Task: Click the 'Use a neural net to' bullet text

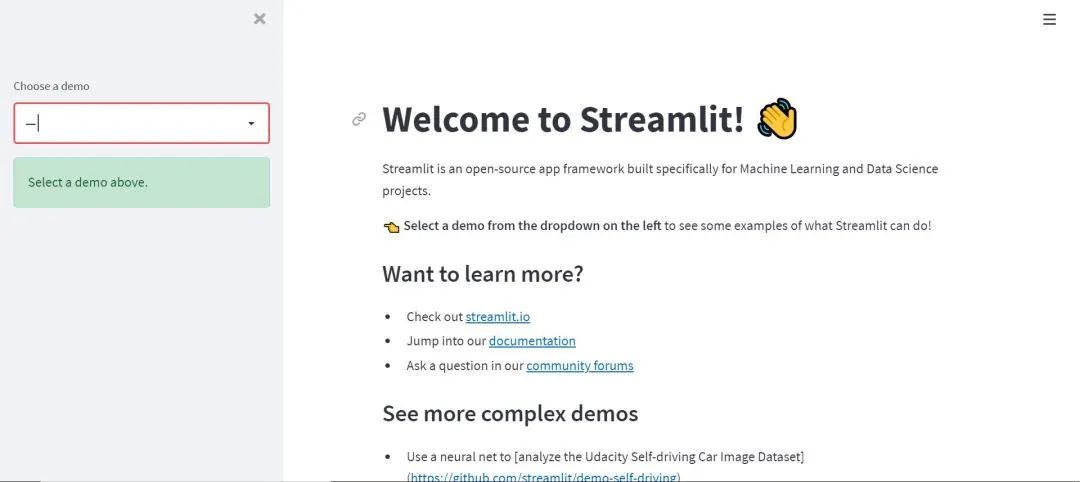Action: coord(459,457)
